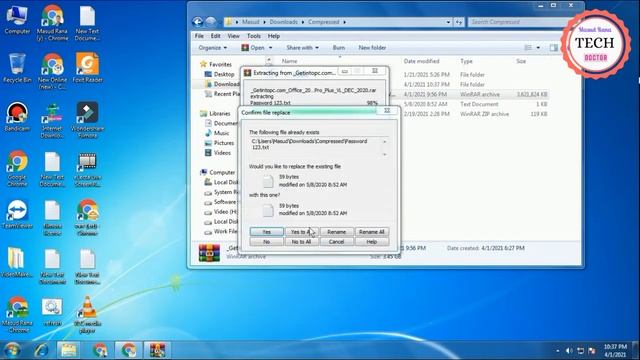Select the TeamViewer desktop shortcut
Screen dimensions: 640x360
pos(17,214)
